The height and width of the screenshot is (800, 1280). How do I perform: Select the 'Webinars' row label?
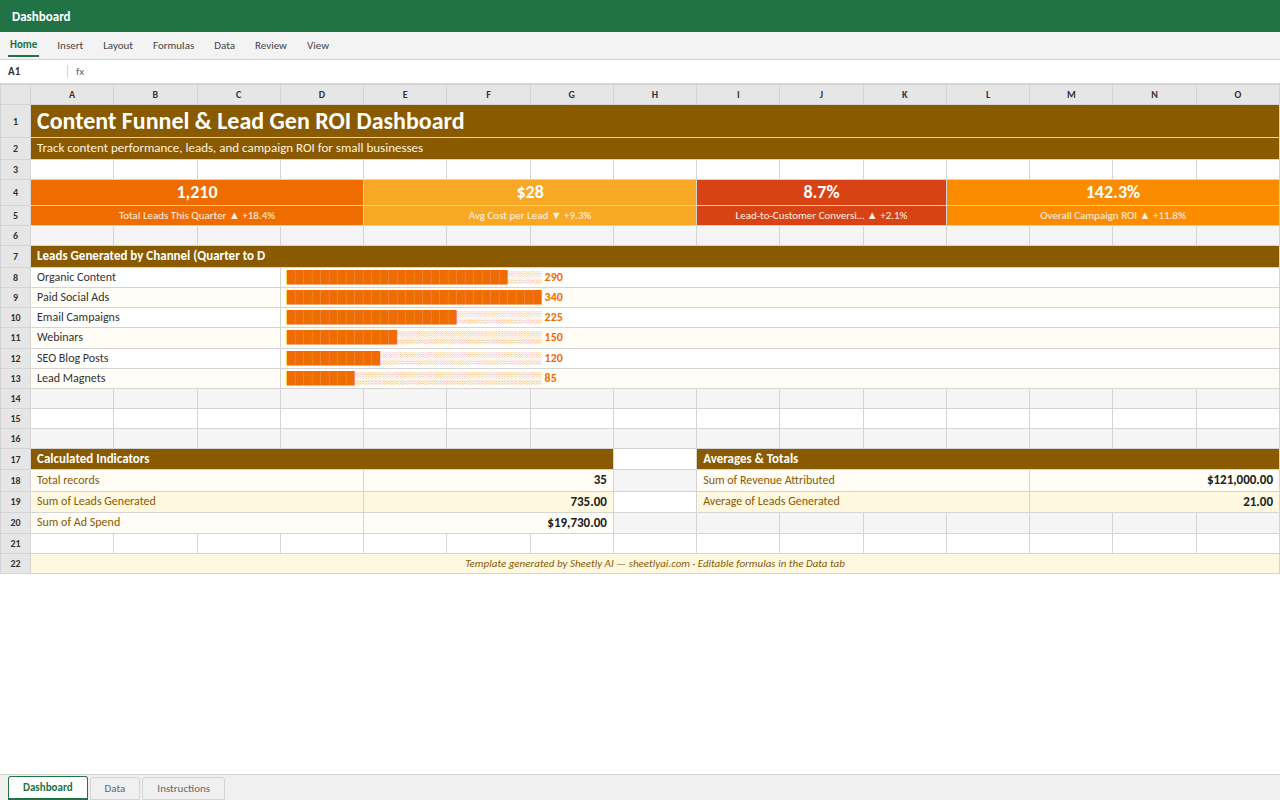tap(156, 337)
